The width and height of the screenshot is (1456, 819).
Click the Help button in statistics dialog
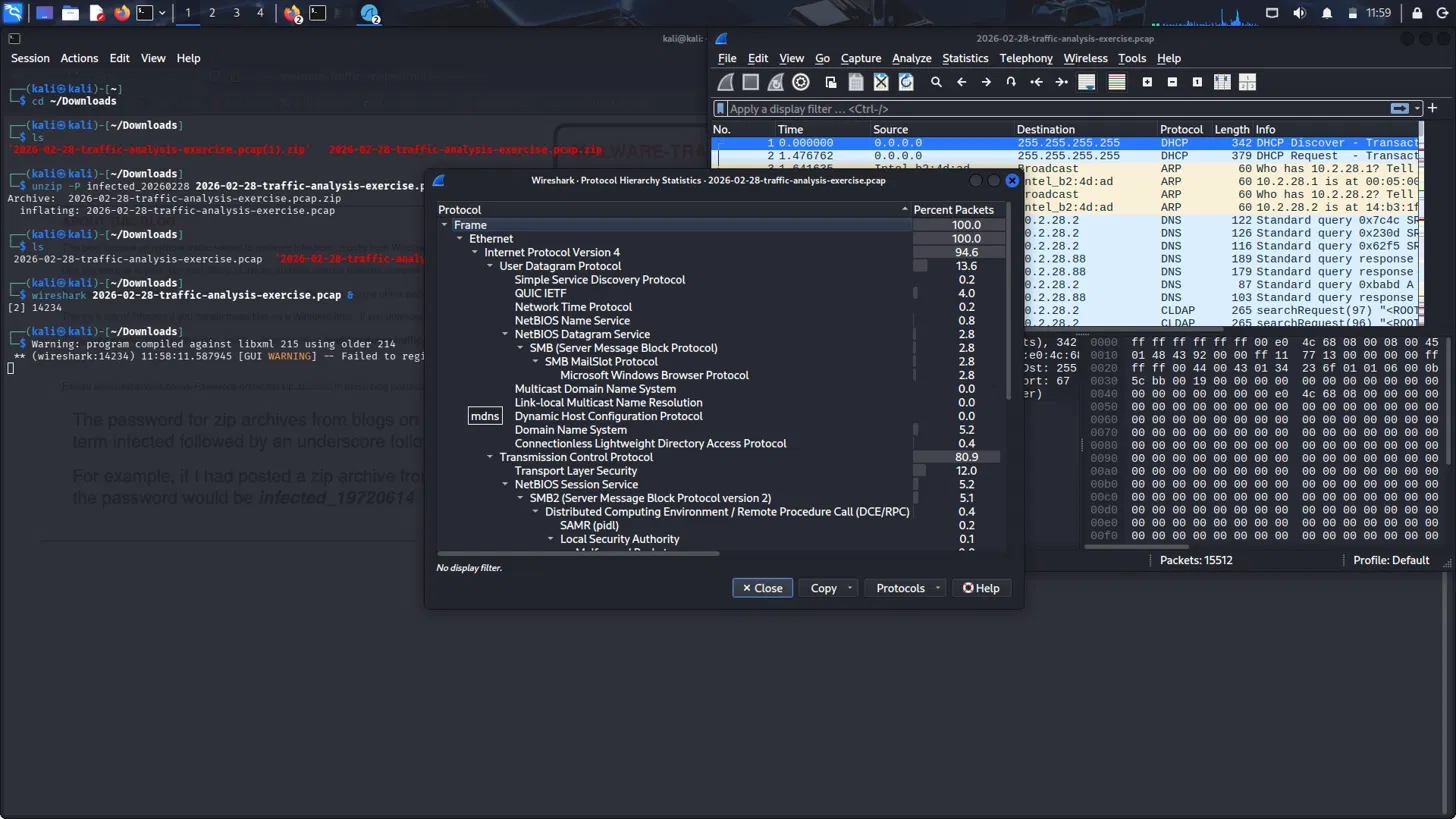pos(981,588)
